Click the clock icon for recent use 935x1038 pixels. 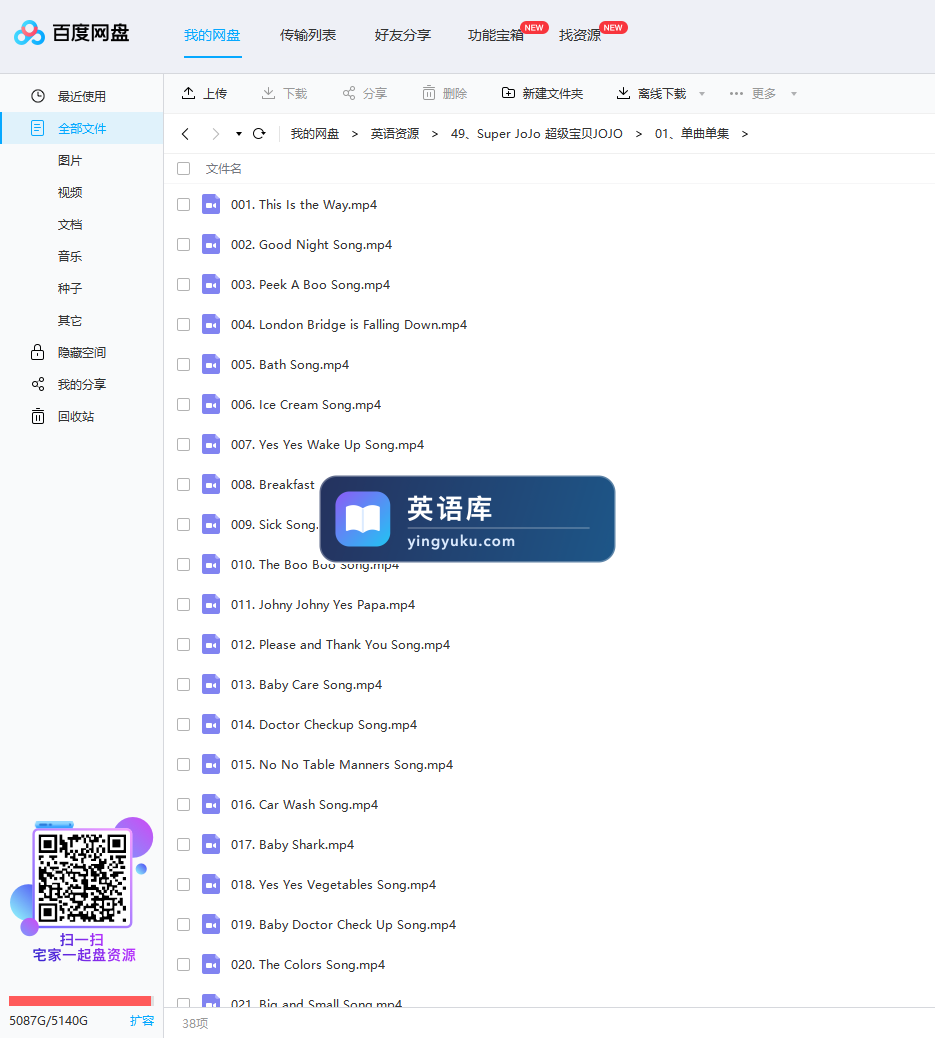pos(38,96)
